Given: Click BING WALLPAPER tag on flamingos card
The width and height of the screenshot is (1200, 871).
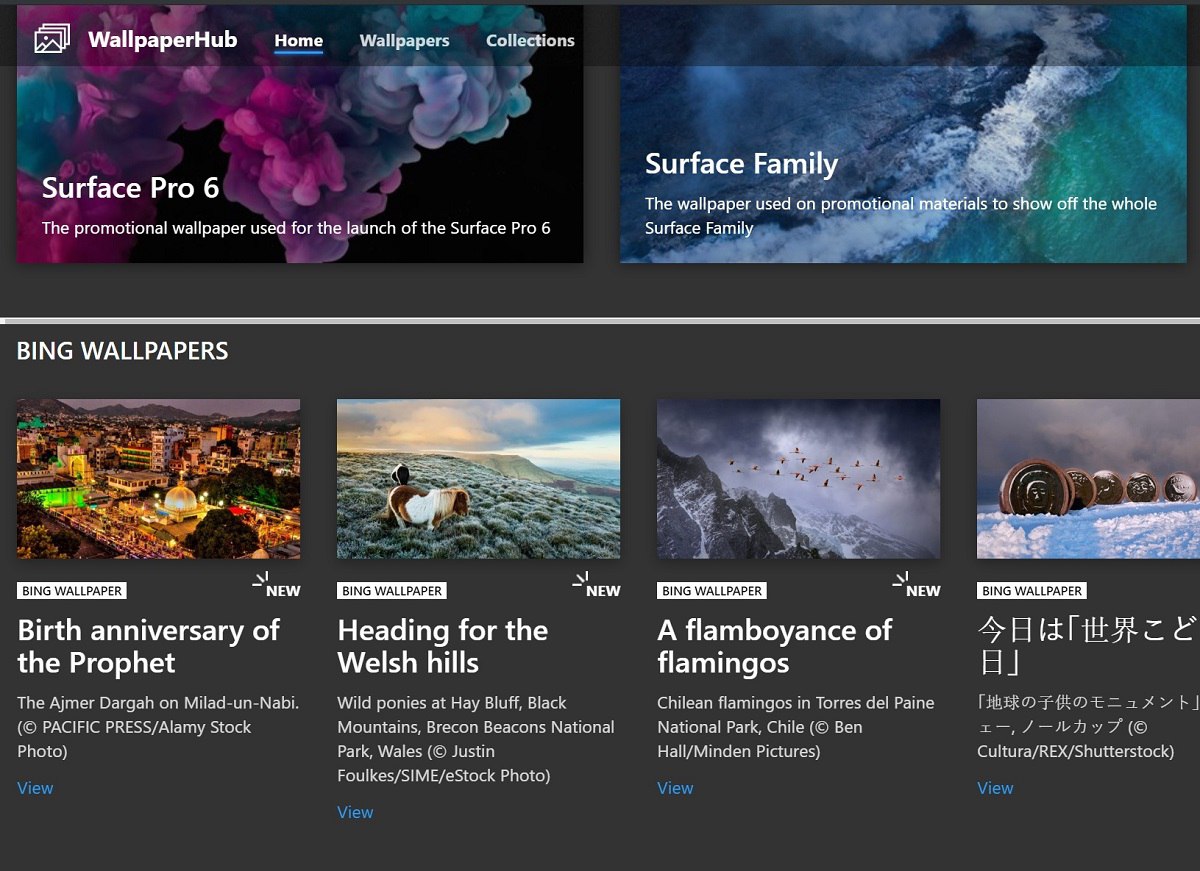Looking at the screenshot, I should pos(712,591).
